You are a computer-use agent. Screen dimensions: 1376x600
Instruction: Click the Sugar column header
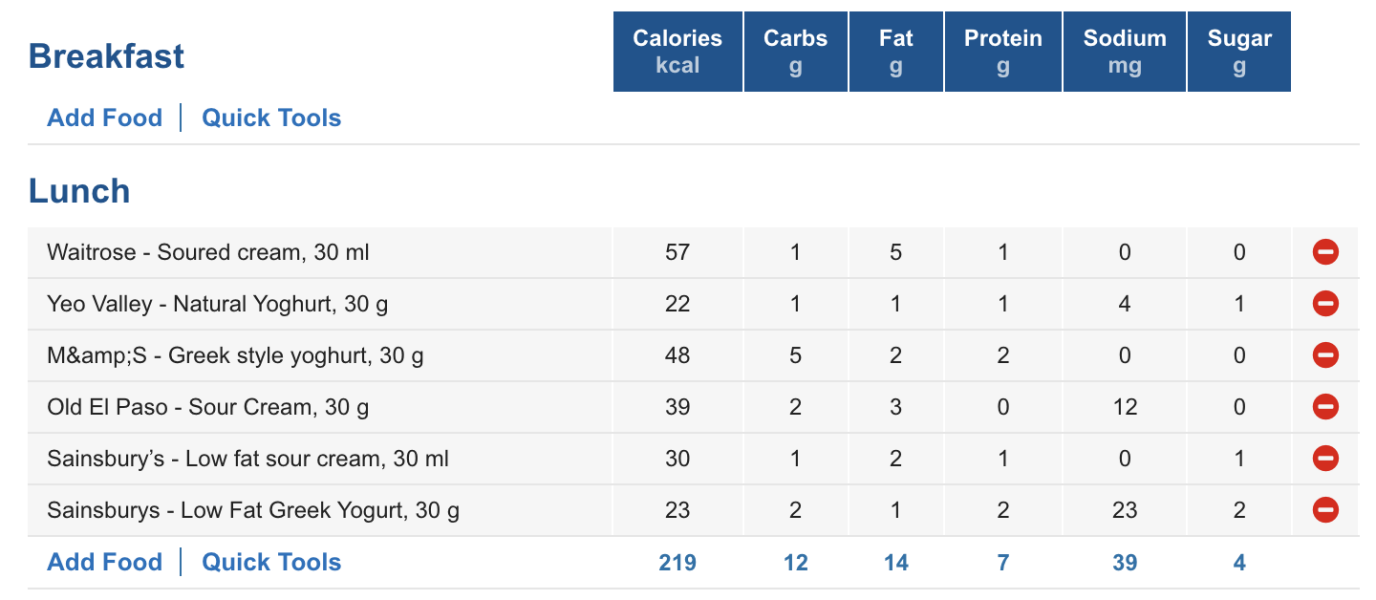click(1239, 50)
